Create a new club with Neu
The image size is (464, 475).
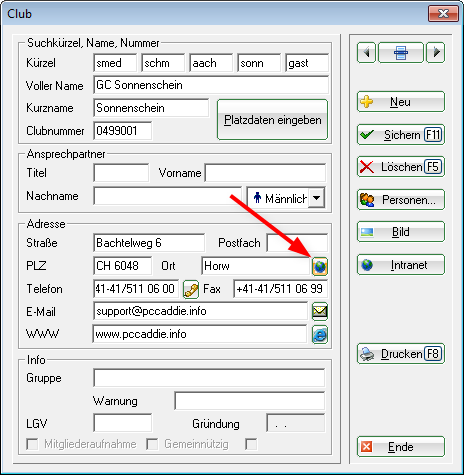click(x=401, y=102)
